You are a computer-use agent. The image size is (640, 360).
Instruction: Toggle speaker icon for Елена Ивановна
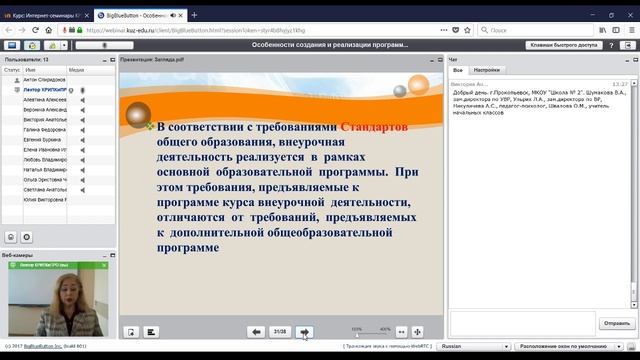coord(82,150)
